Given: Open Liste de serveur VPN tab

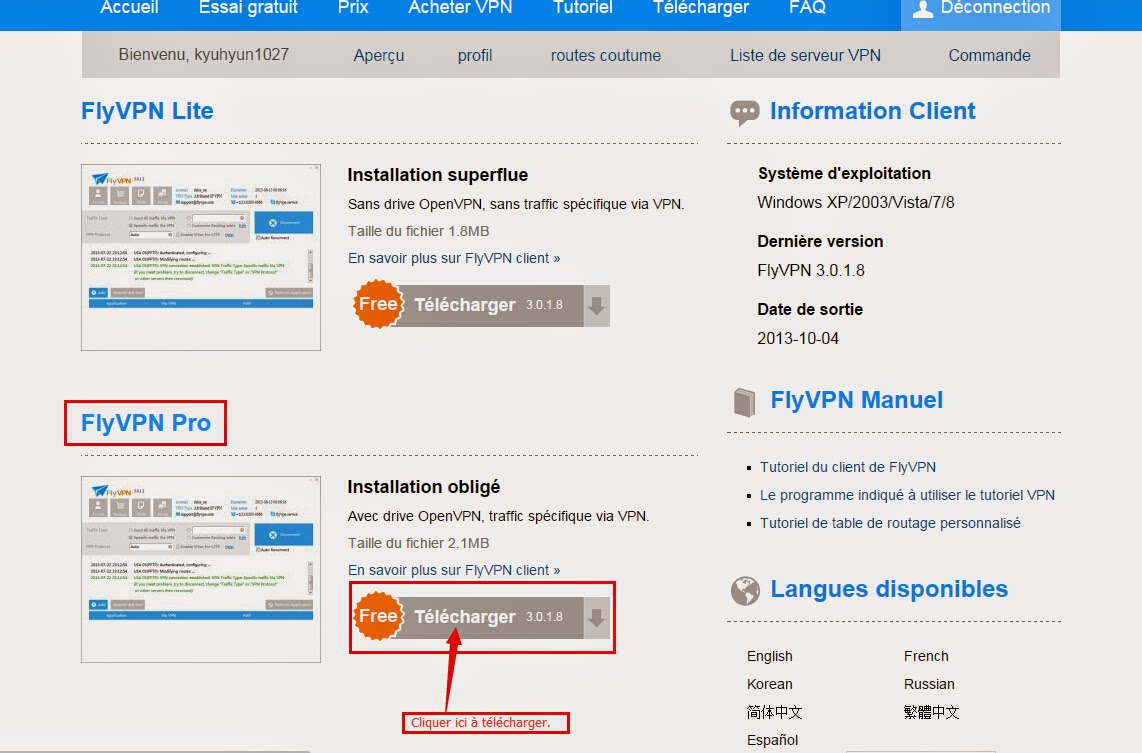Looking at the screenshot, I should pos(806,55).
